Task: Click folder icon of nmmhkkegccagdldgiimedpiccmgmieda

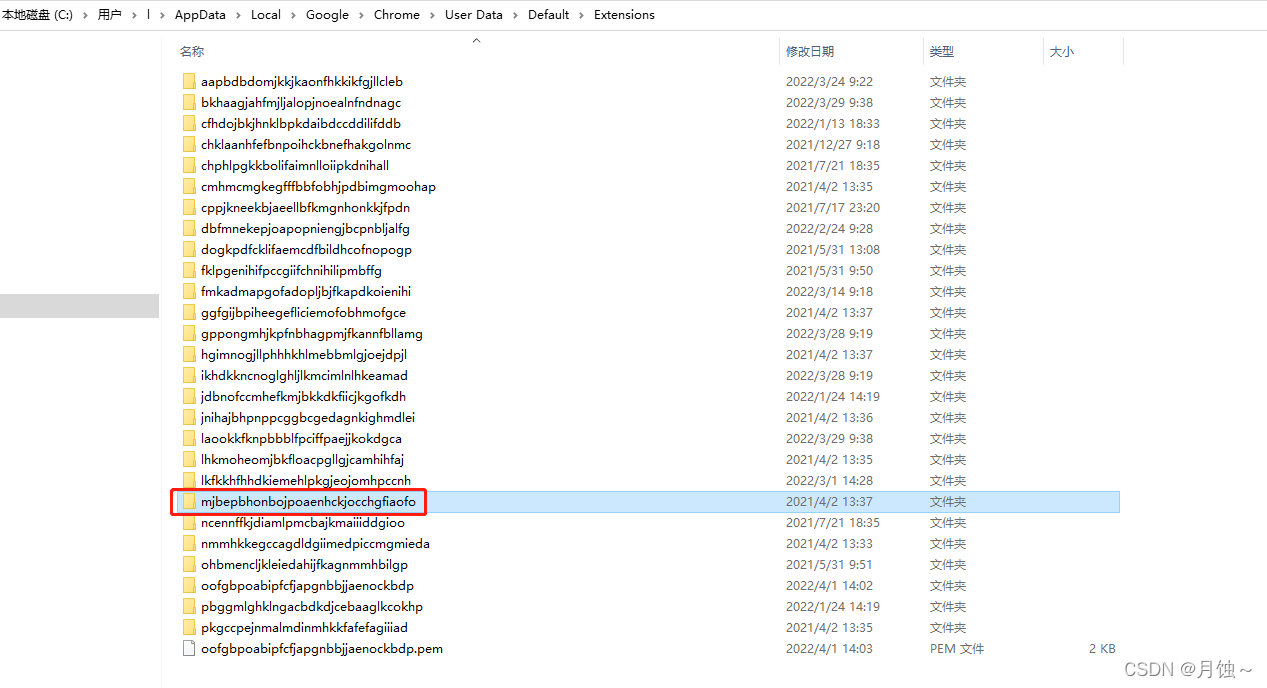Action: click(189, 544)
